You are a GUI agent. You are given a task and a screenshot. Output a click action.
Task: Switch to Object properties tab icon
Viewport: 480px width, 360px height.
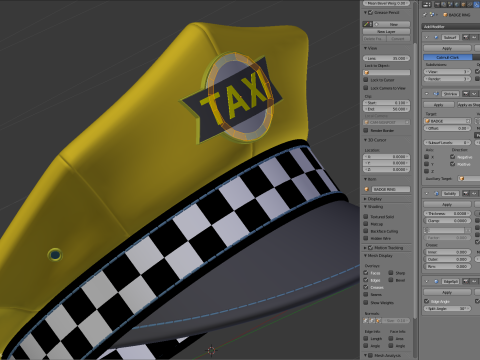point(463,5)
